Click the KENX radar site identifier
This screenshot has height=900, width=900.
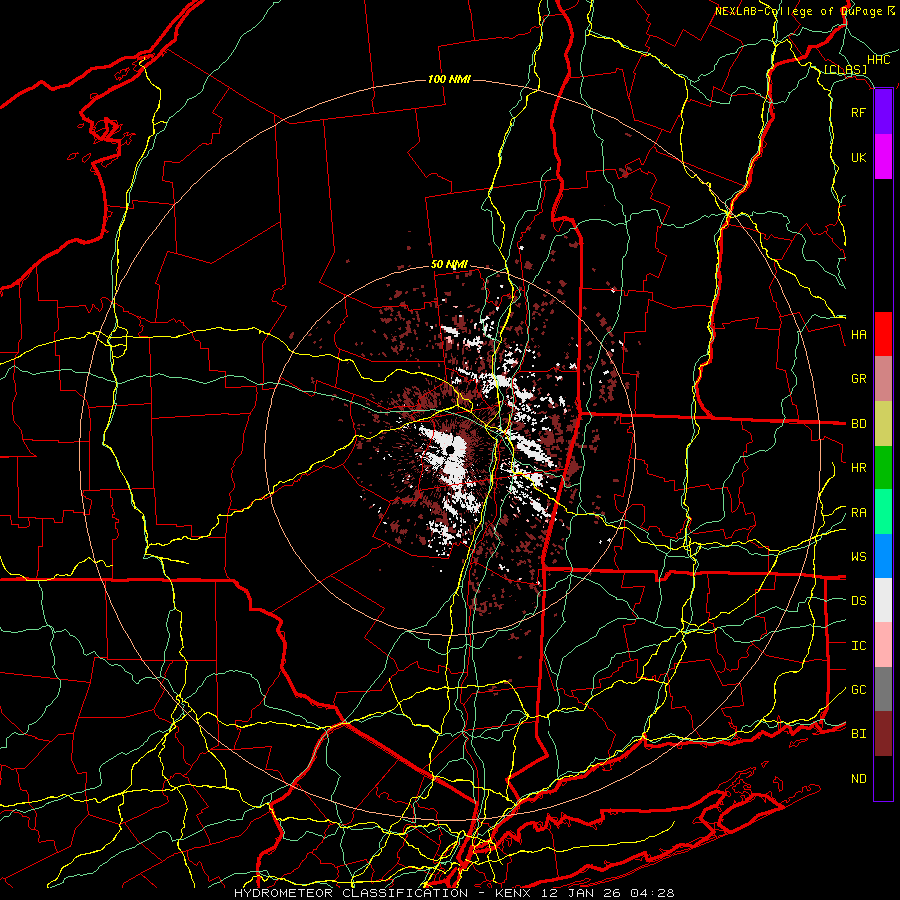(x=512, y=893)
